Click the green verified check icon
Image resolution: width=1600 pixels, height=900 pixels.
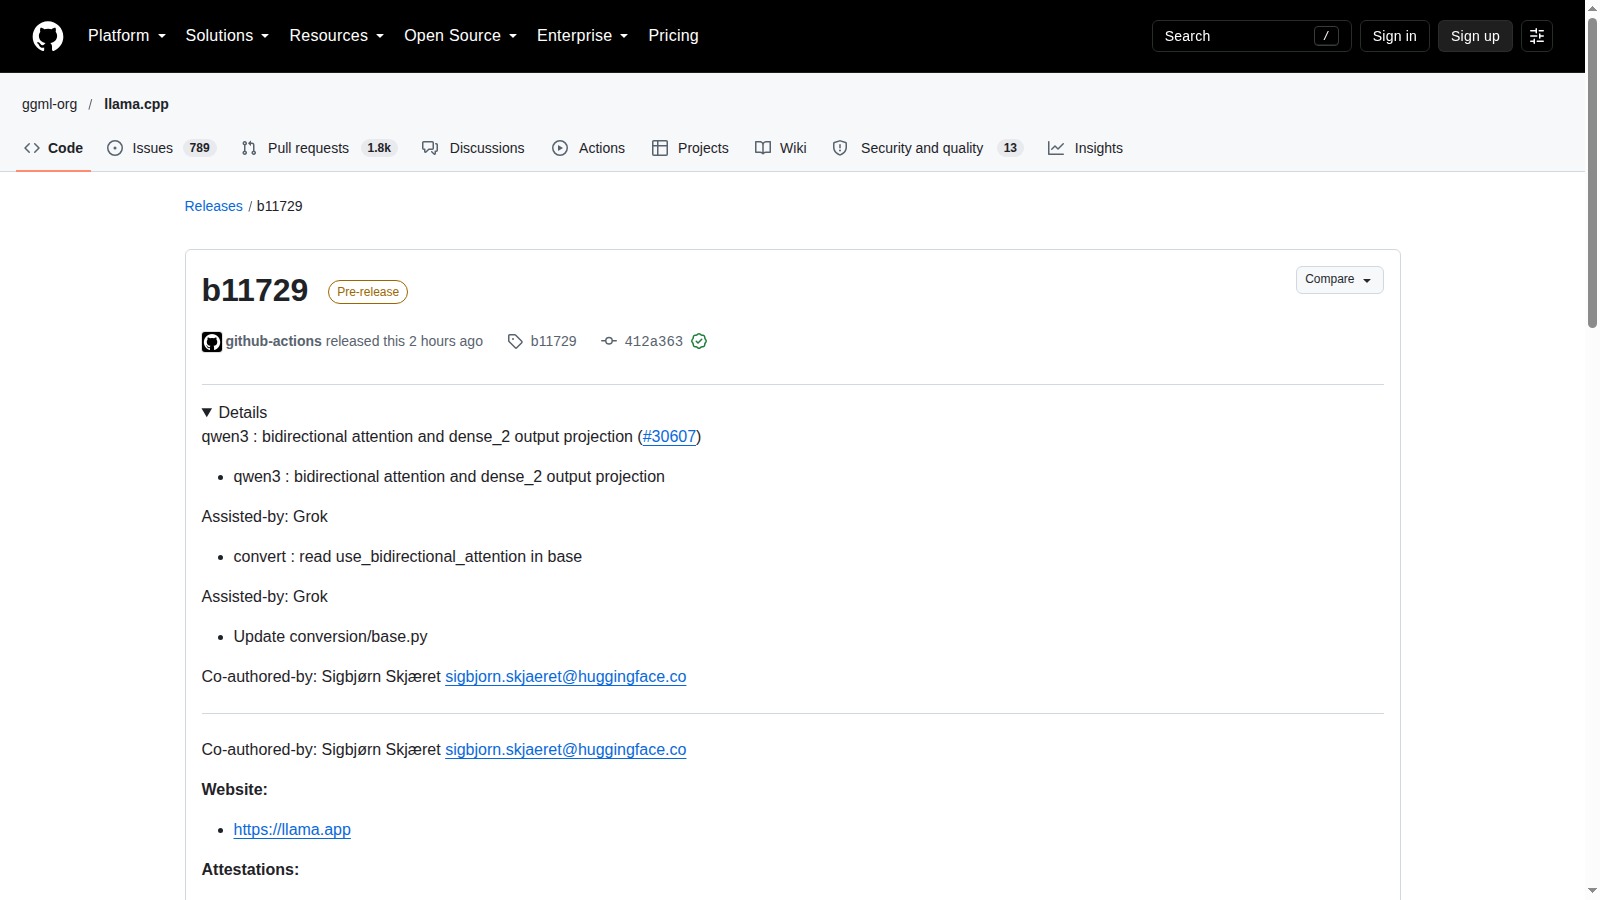click(699, 342)
